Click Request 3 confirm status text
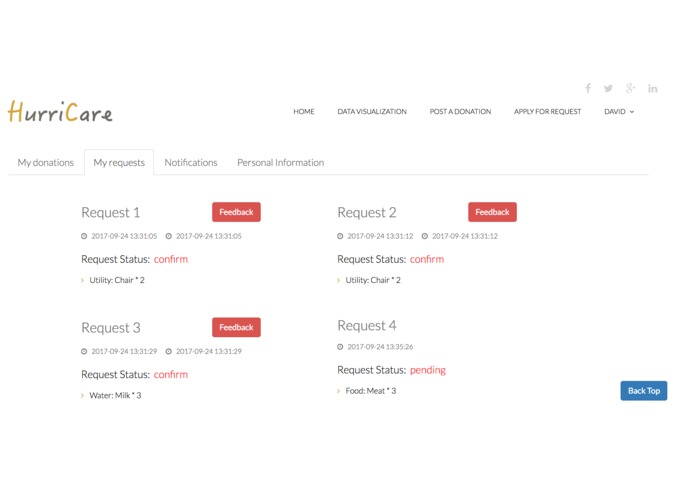Screen dimensions: 695x494 point(171,374)
